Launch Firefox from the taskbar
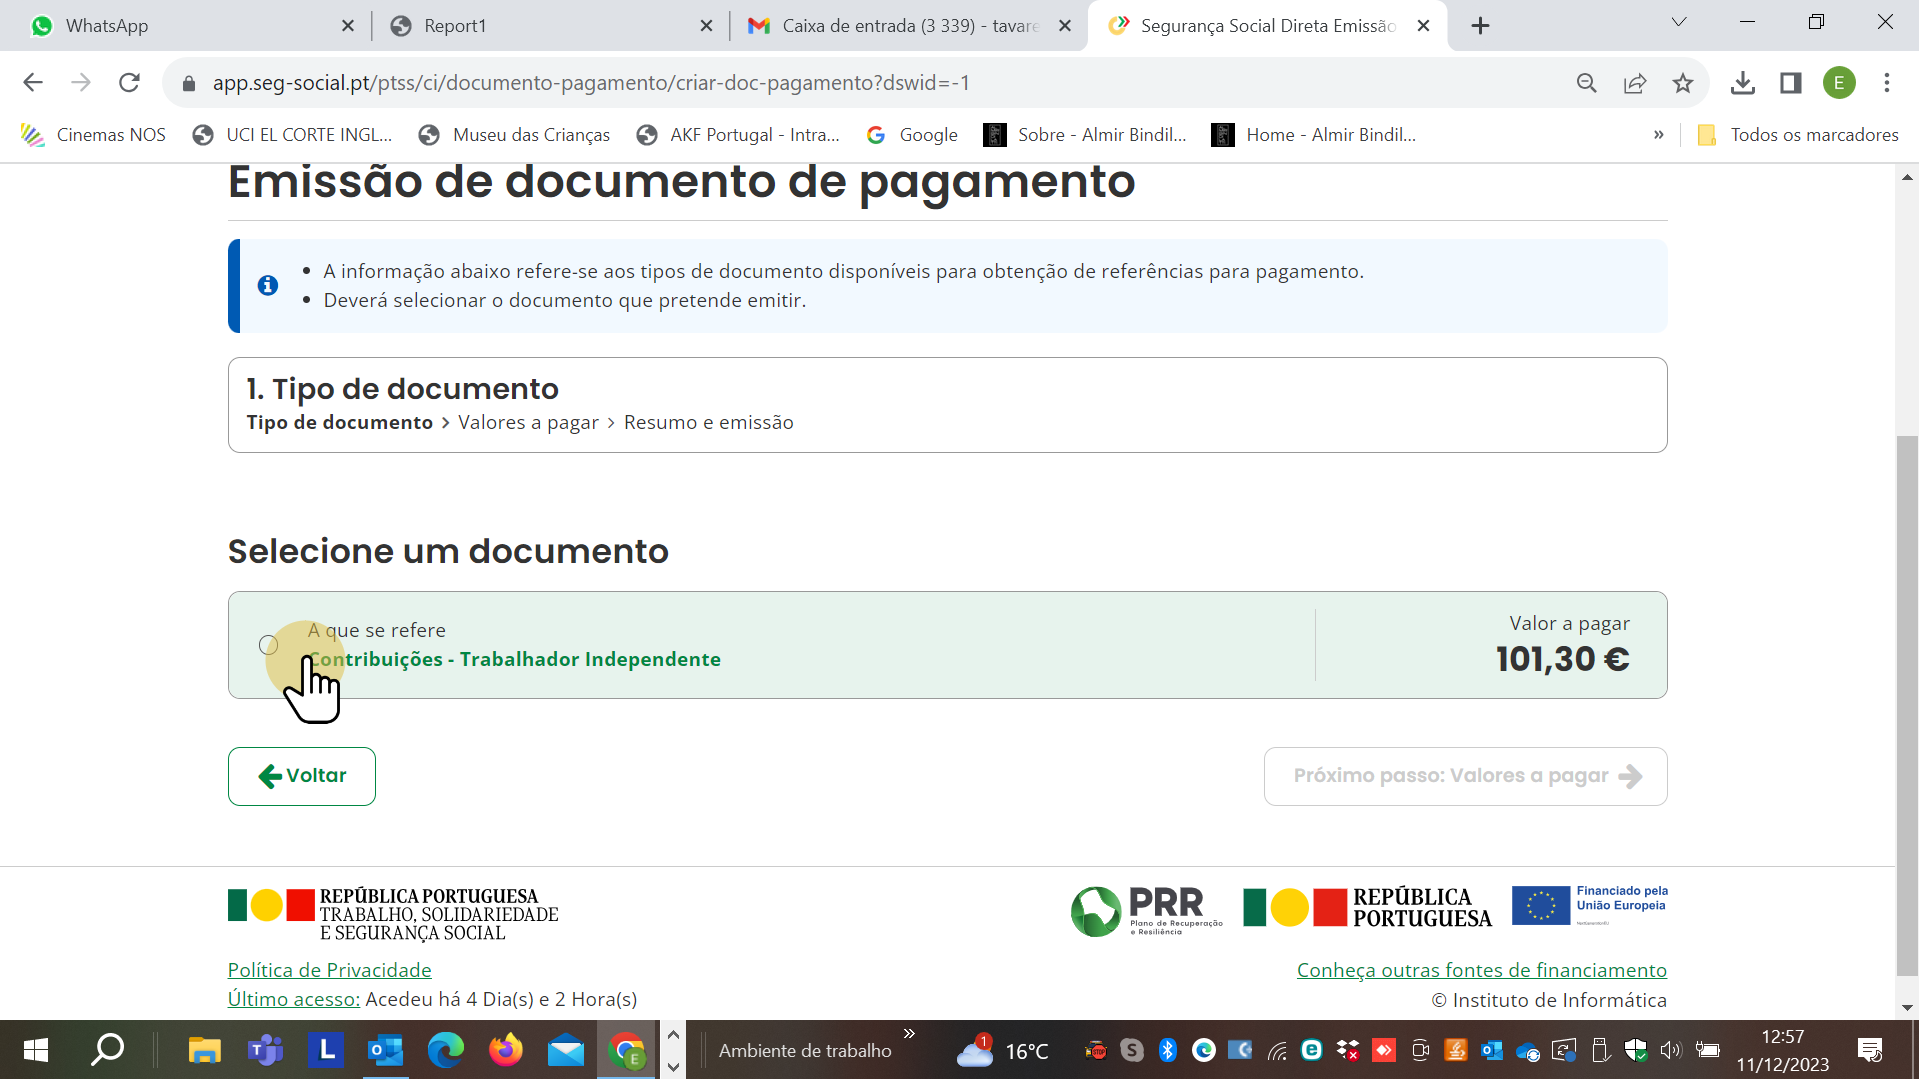The image size is (1919, 1079). 505,1050
